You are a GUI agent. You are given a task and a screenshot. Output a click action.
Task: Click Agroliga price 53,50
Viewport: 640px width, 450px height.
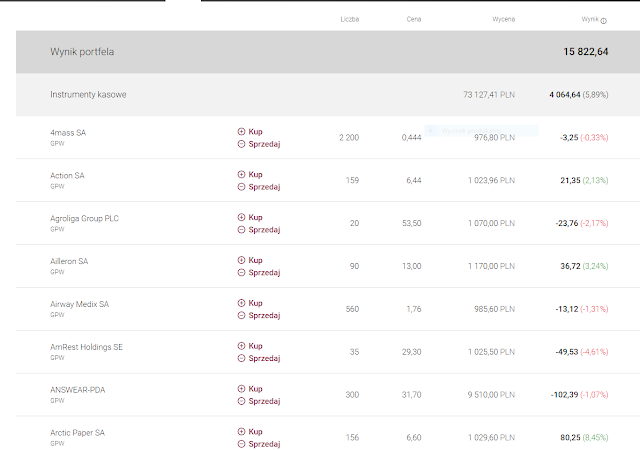[411, 223]
